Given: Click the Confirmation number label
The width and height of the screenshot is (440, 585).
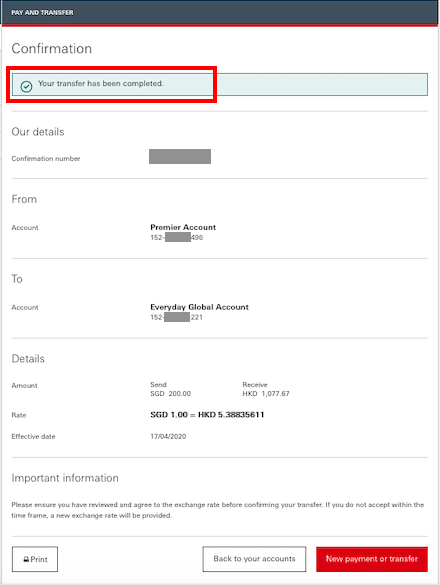Looking at the screenshot, I should point(46,159).
